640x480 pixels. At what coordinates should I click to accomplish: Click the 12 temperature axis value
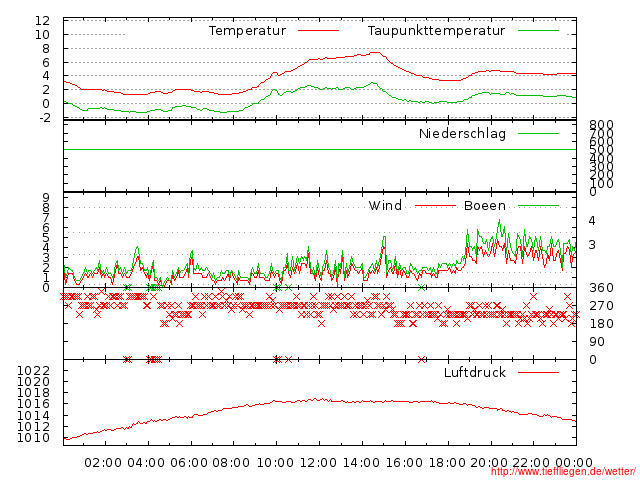[42, 21]
